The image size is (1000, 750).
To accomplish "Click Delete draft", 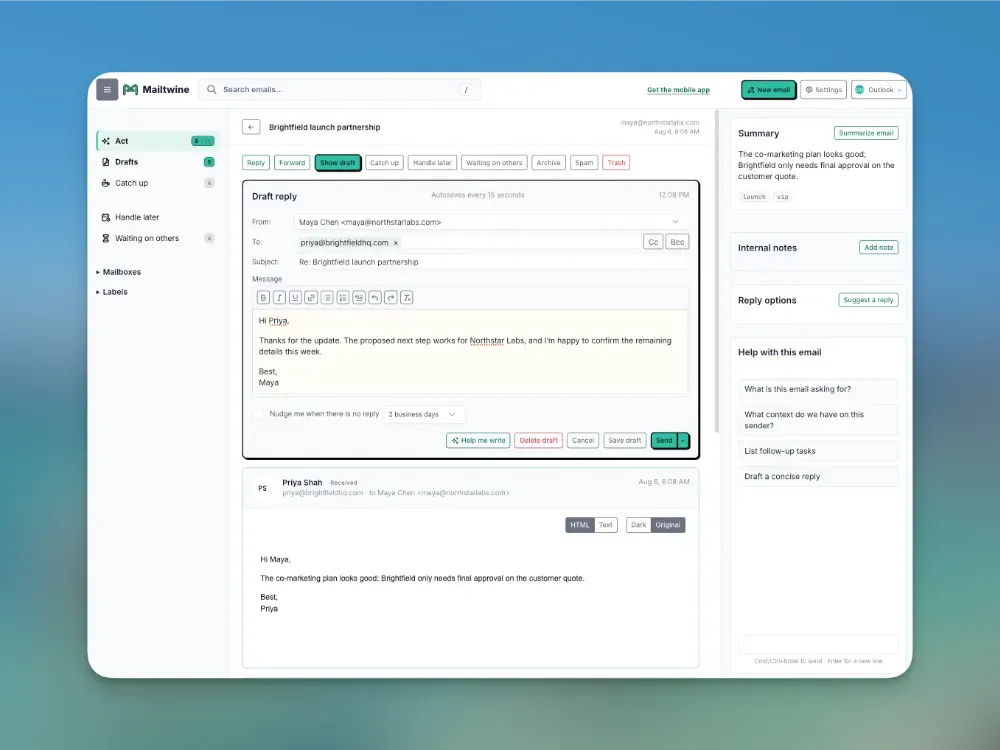I will pos(538,441).
